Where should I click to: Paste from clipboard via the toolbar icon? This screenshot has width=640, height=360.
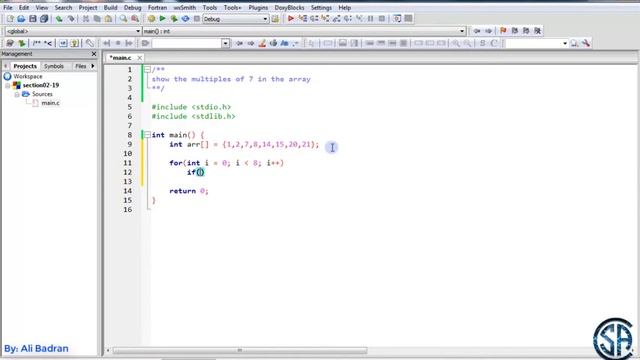pyautogui.click(x=109, y=19)
